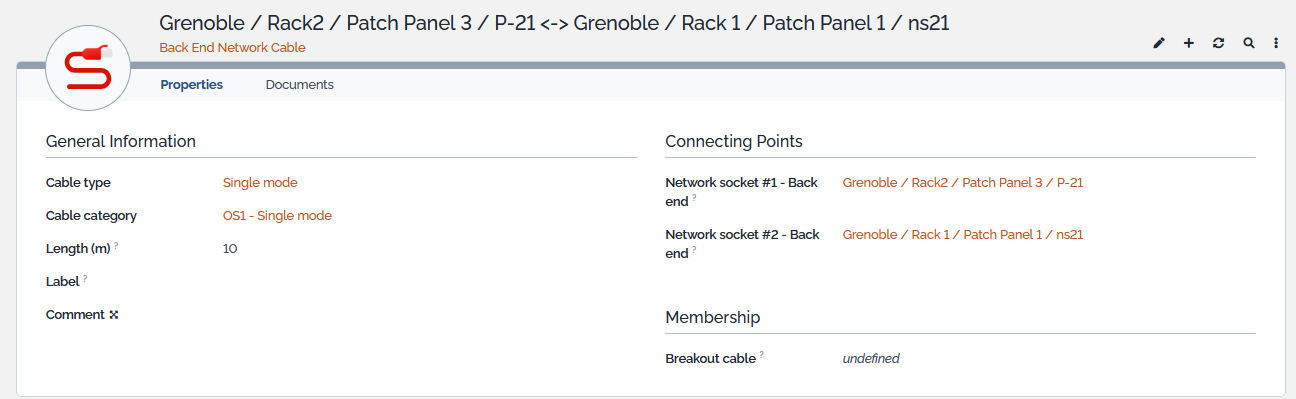Screen dimensions: 1296x399
Task: Click the help mark next to Length (m)
Action: [116, 245]
